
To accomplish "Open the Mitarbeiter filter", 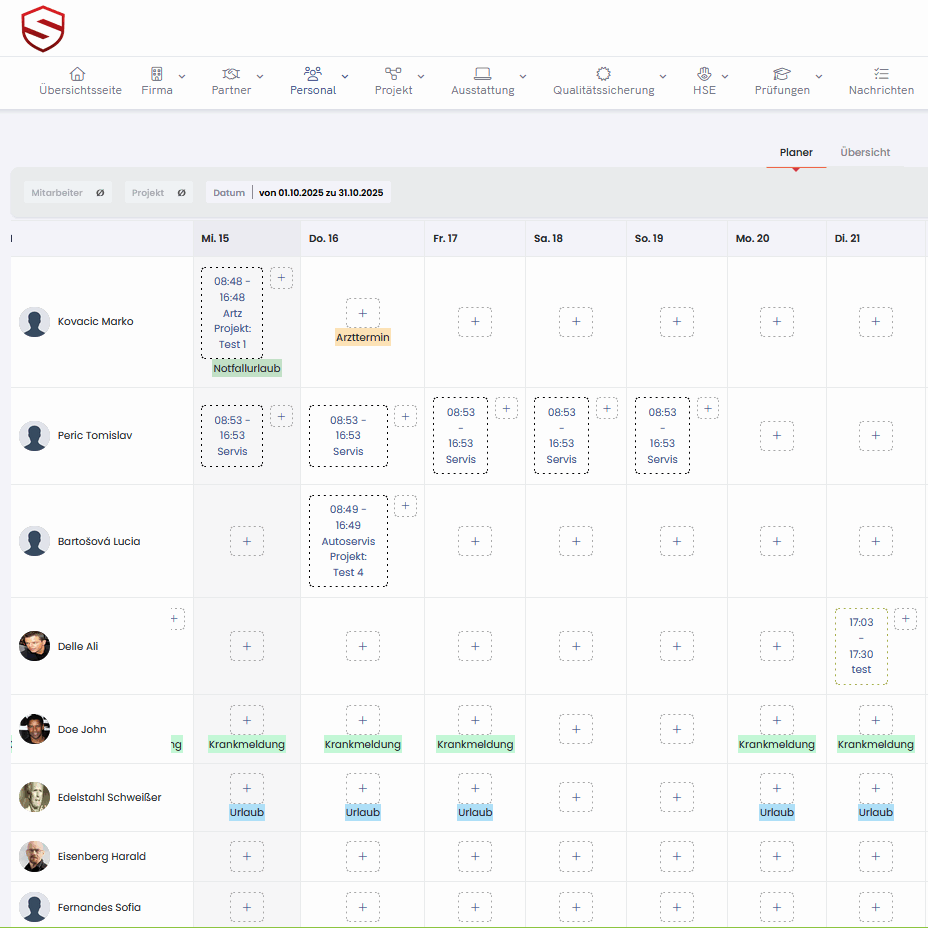I will click(x=67, y=193).
